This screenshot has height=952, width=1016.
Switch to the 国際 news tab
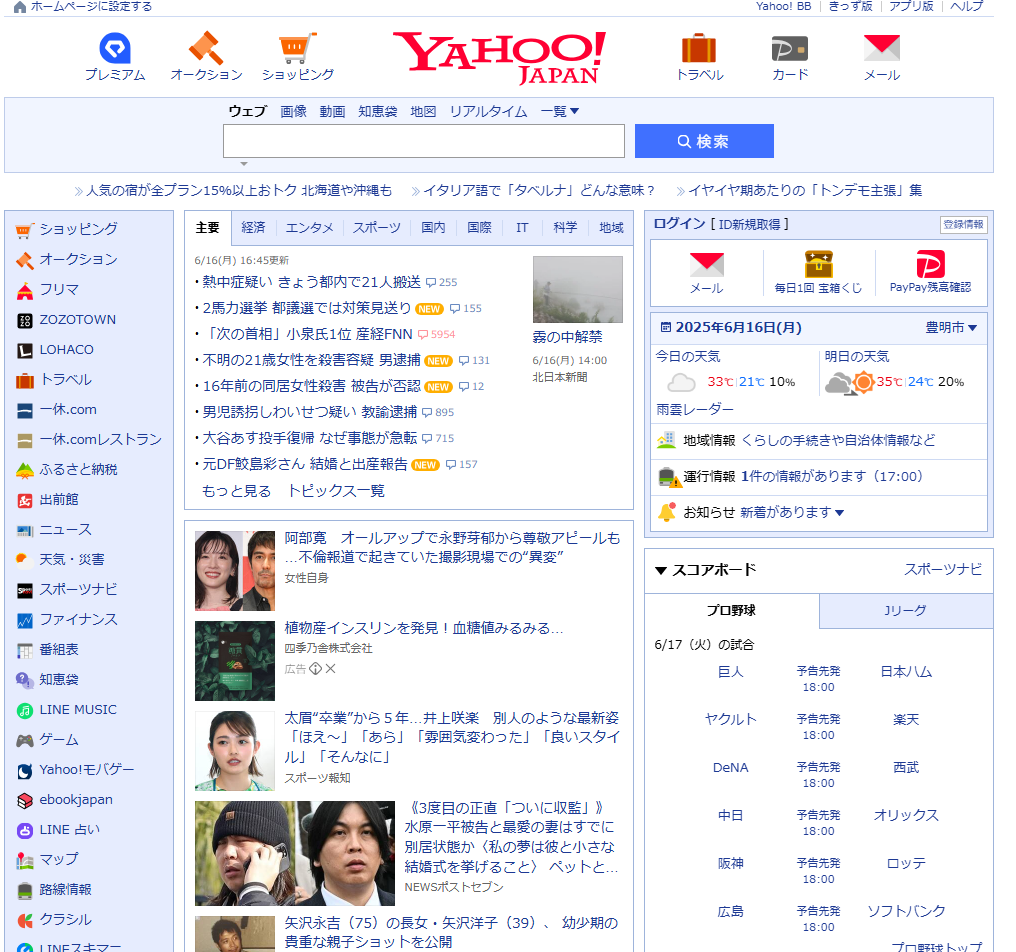tap(479, 227)
